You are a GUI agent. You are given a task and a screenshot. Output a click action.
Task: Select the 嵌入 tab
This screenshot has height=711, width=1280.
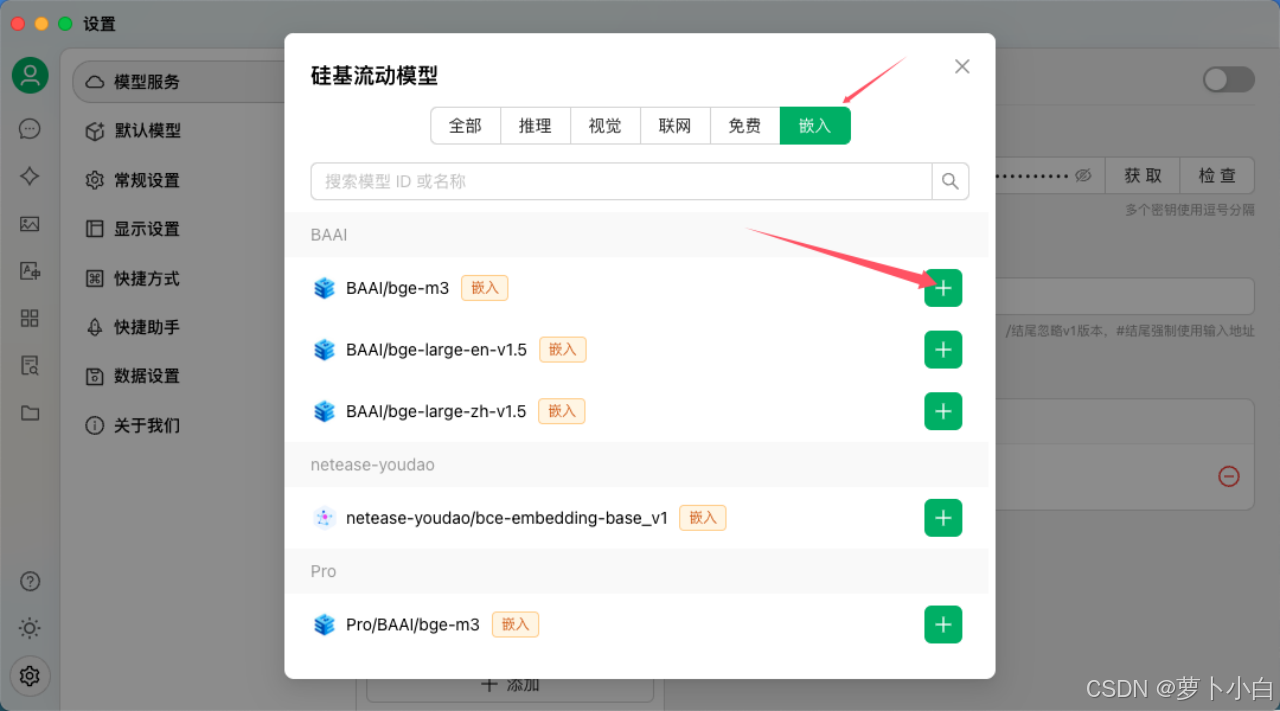point(815,126)
